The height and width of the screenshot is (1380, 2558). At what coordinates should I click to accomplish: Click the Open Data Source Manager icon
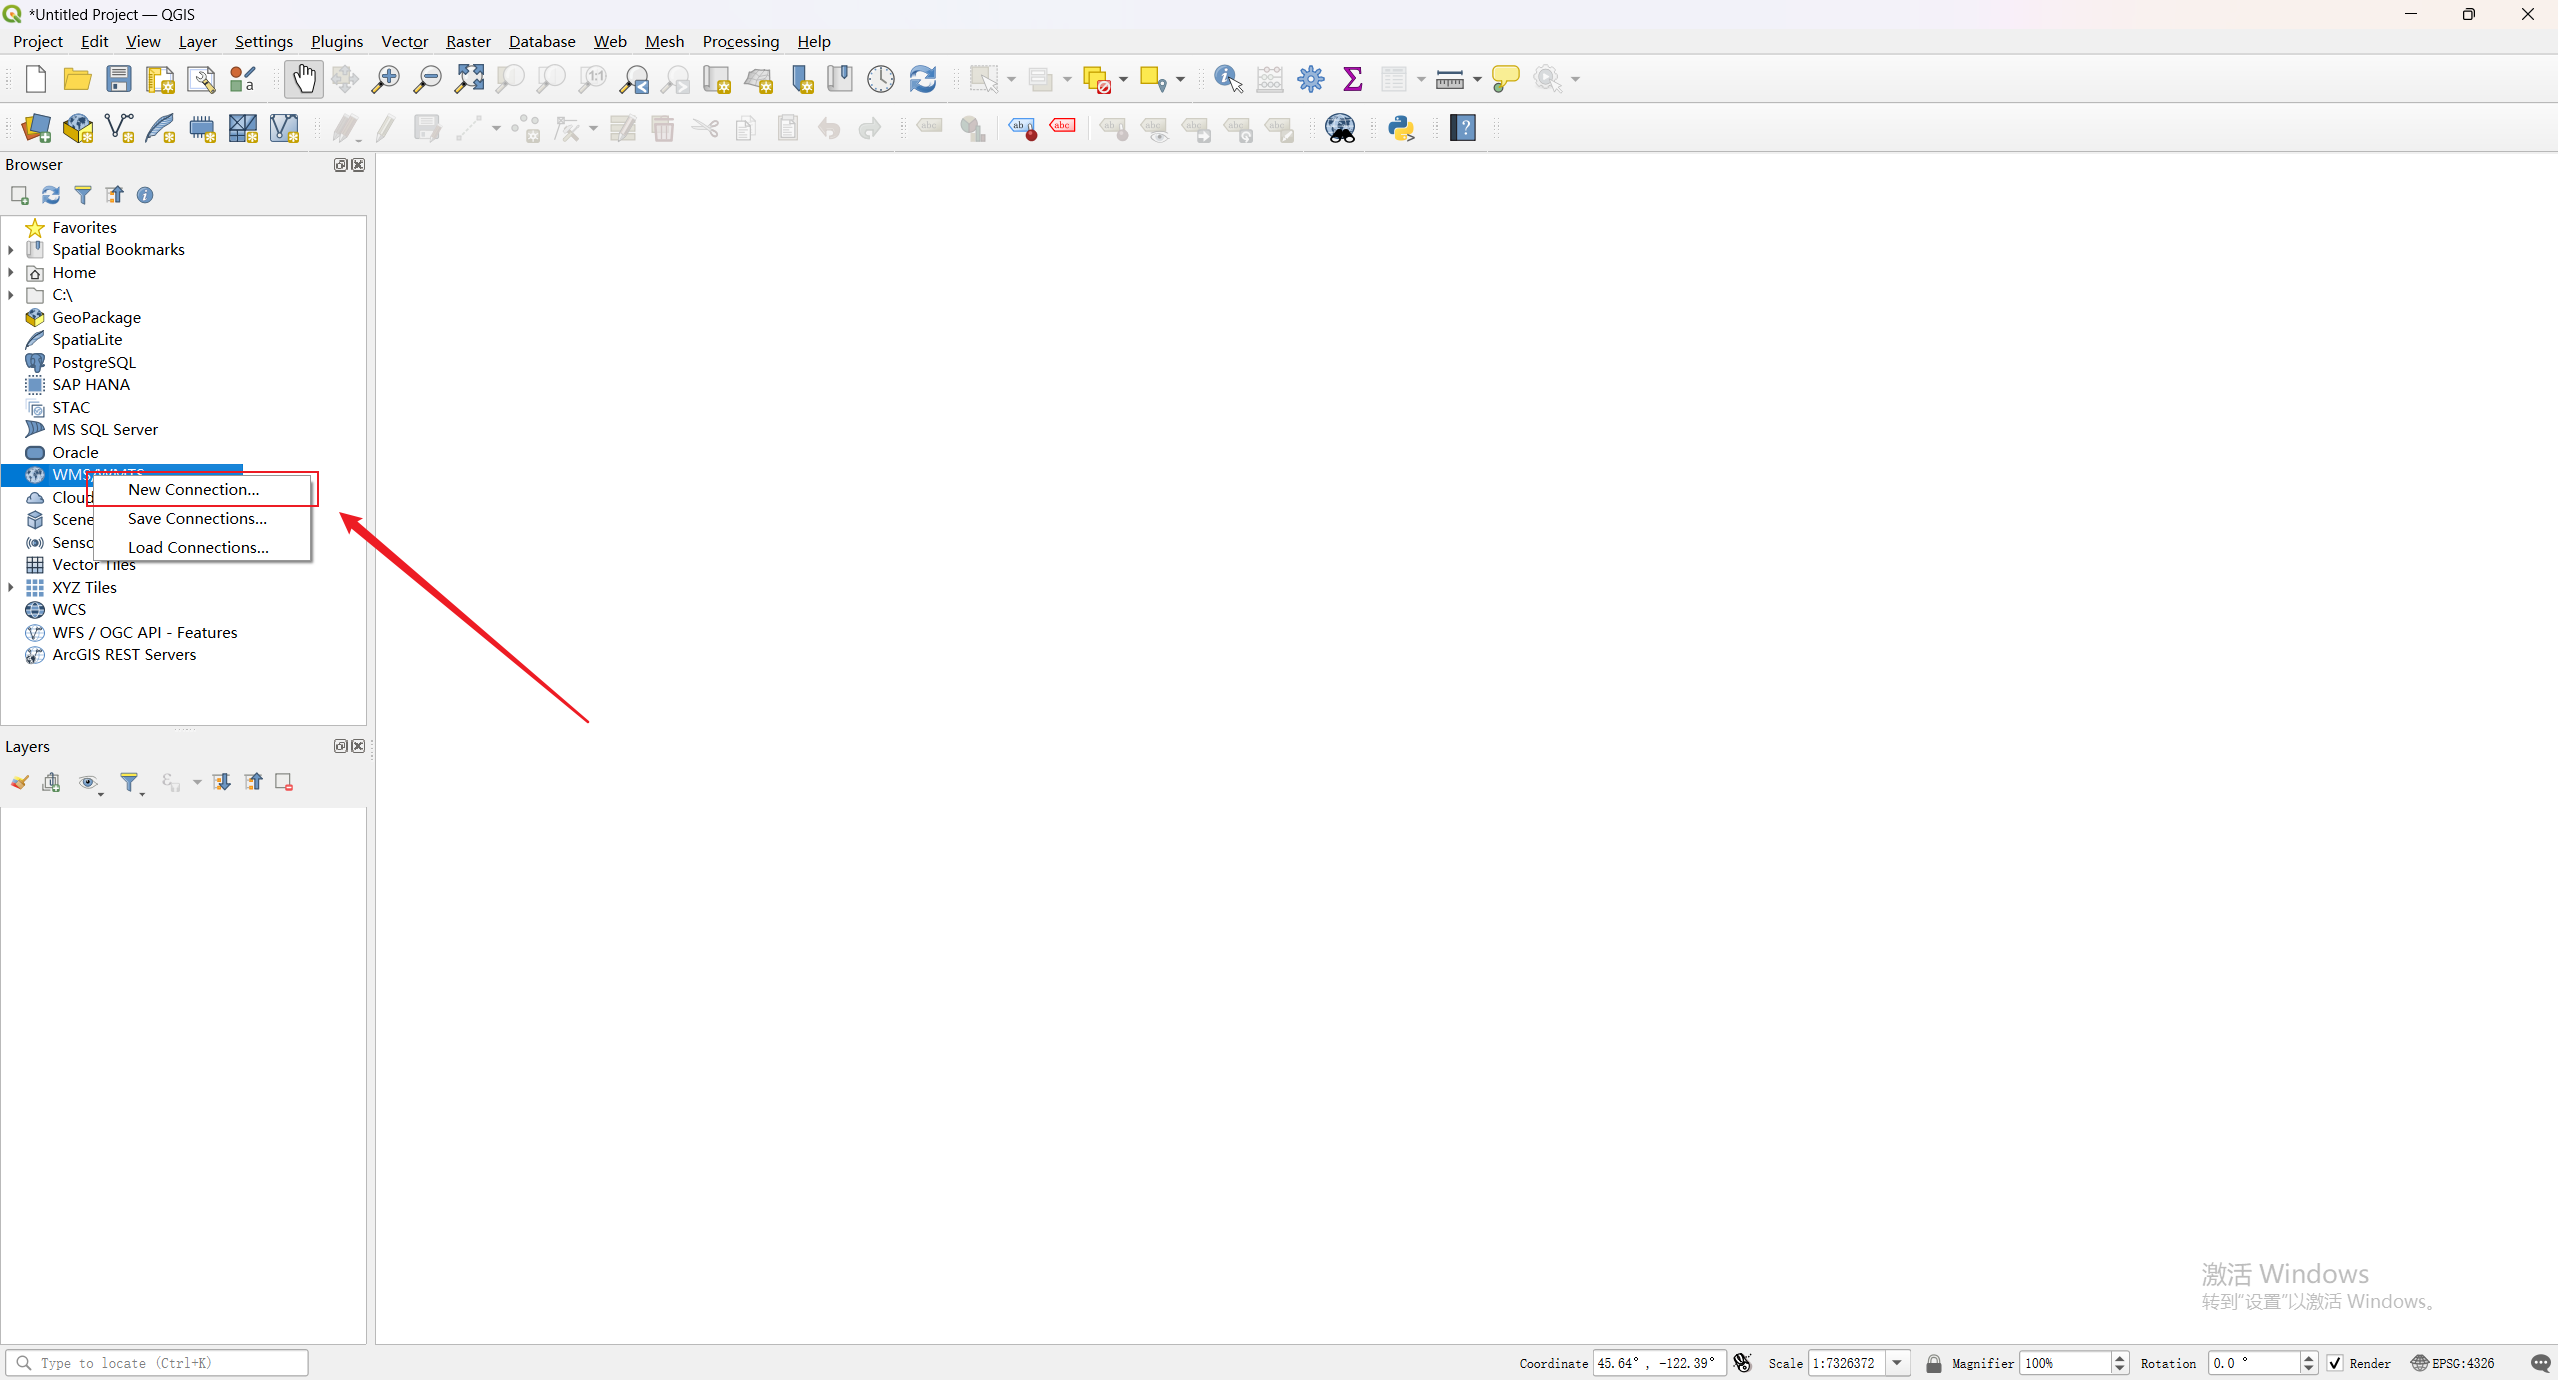point(36,128)
